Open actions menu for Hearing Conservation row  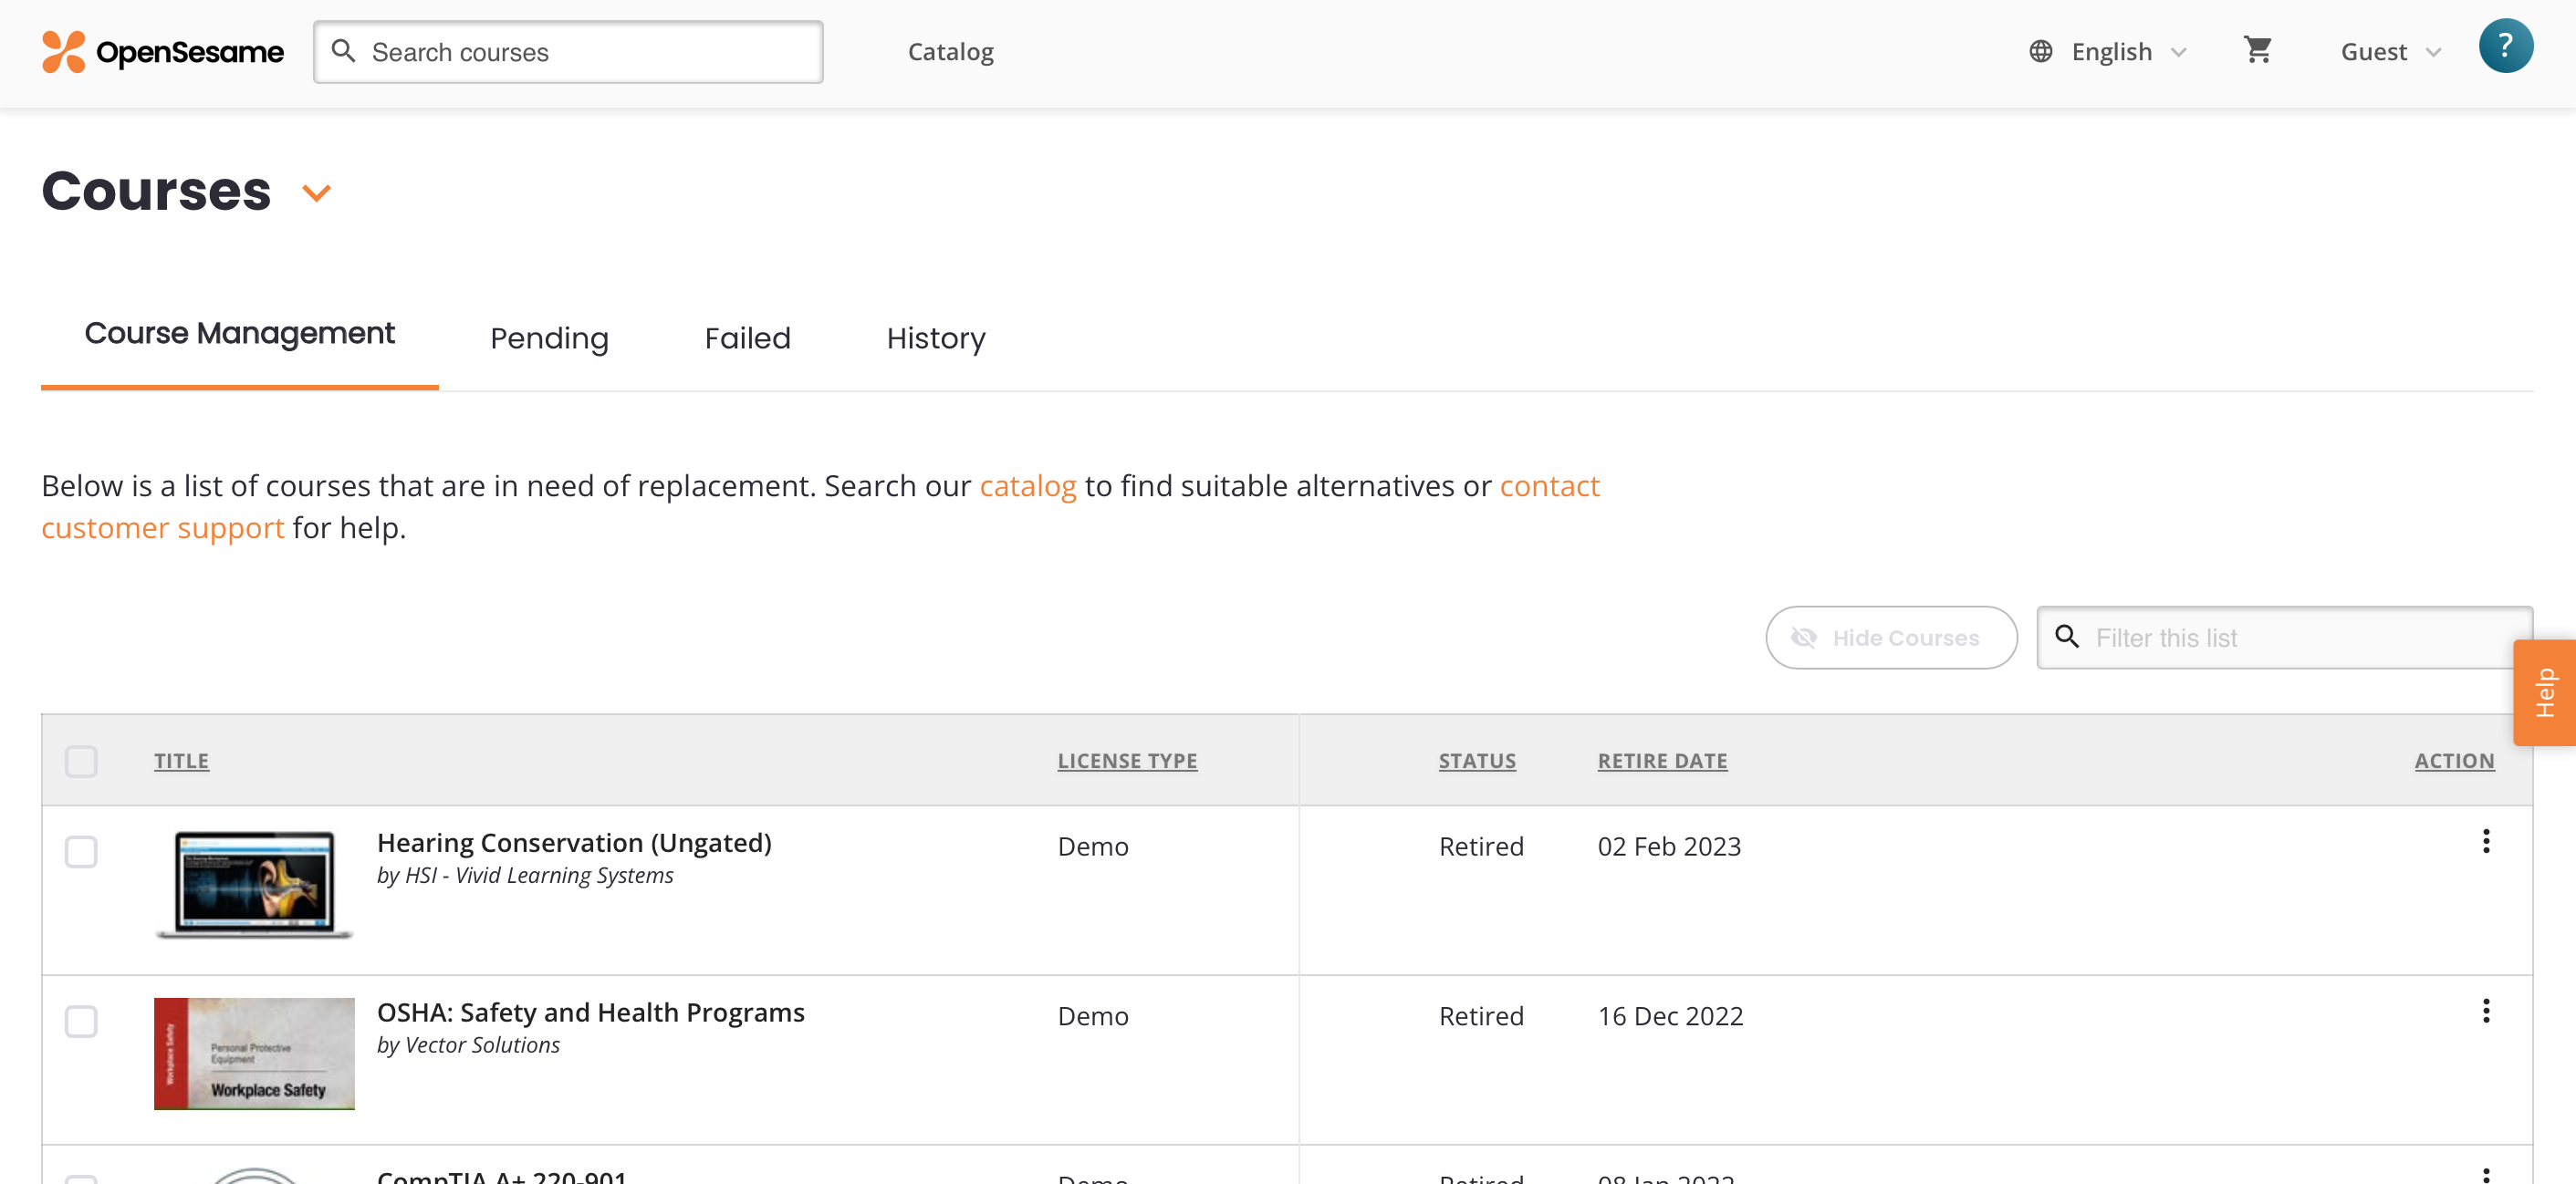pos(2486,841)
